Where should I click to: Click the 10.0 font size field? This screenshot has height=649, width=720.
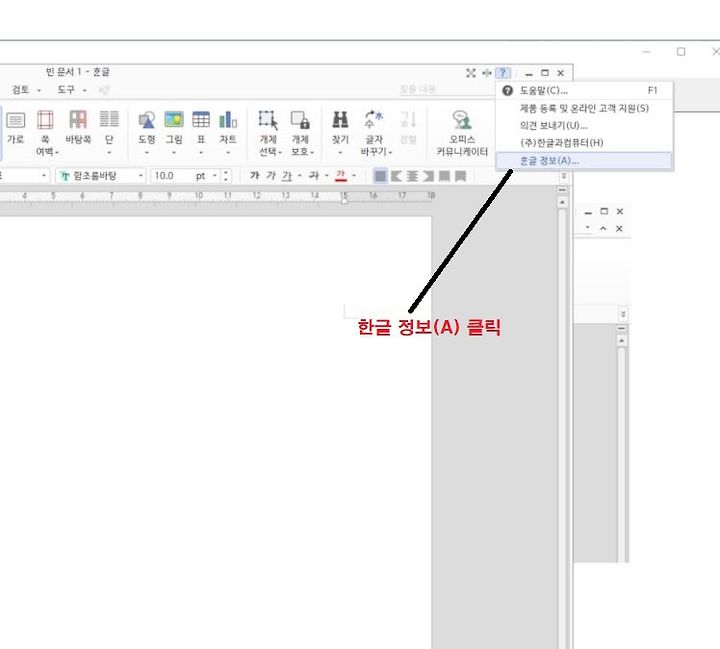click(x=173, y=175)
